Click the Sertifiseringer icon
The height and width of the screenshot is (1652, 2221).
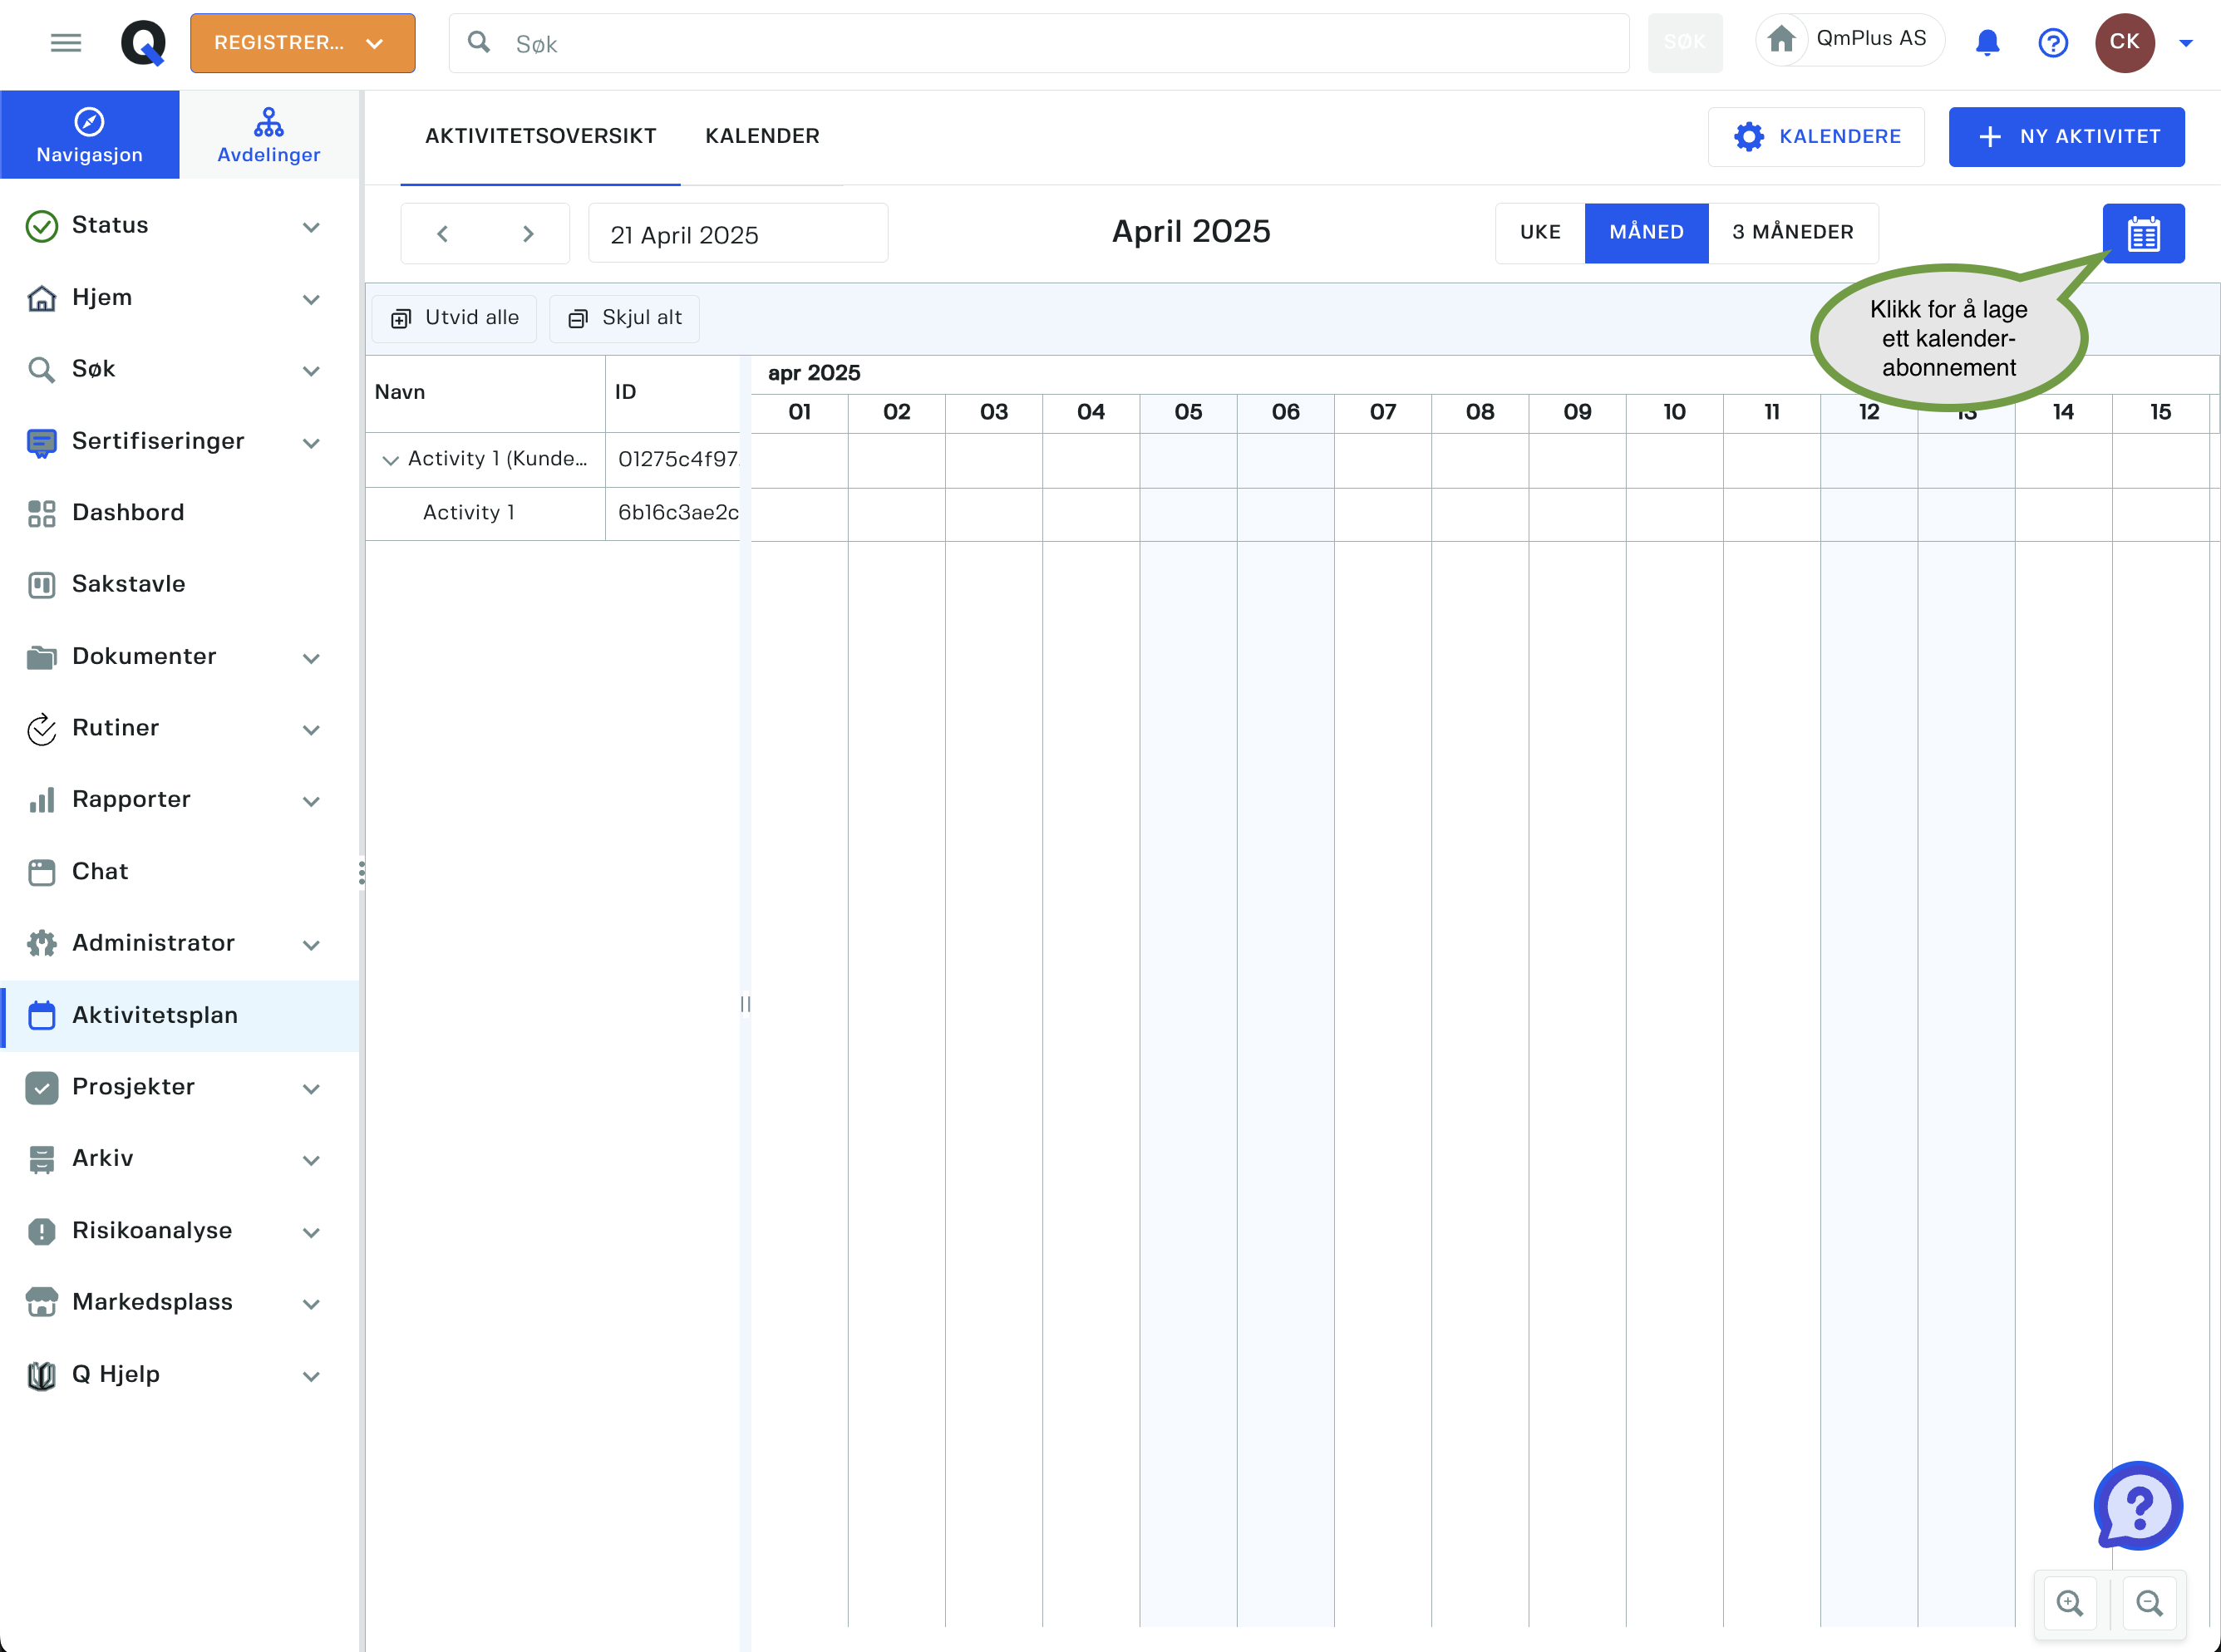point(41,442)
